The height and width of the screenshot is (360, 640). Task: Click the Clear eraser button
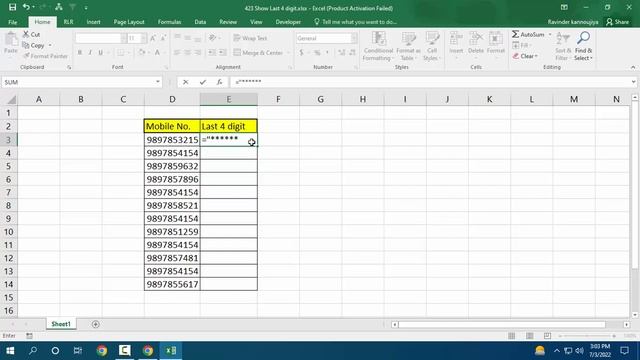526,56
